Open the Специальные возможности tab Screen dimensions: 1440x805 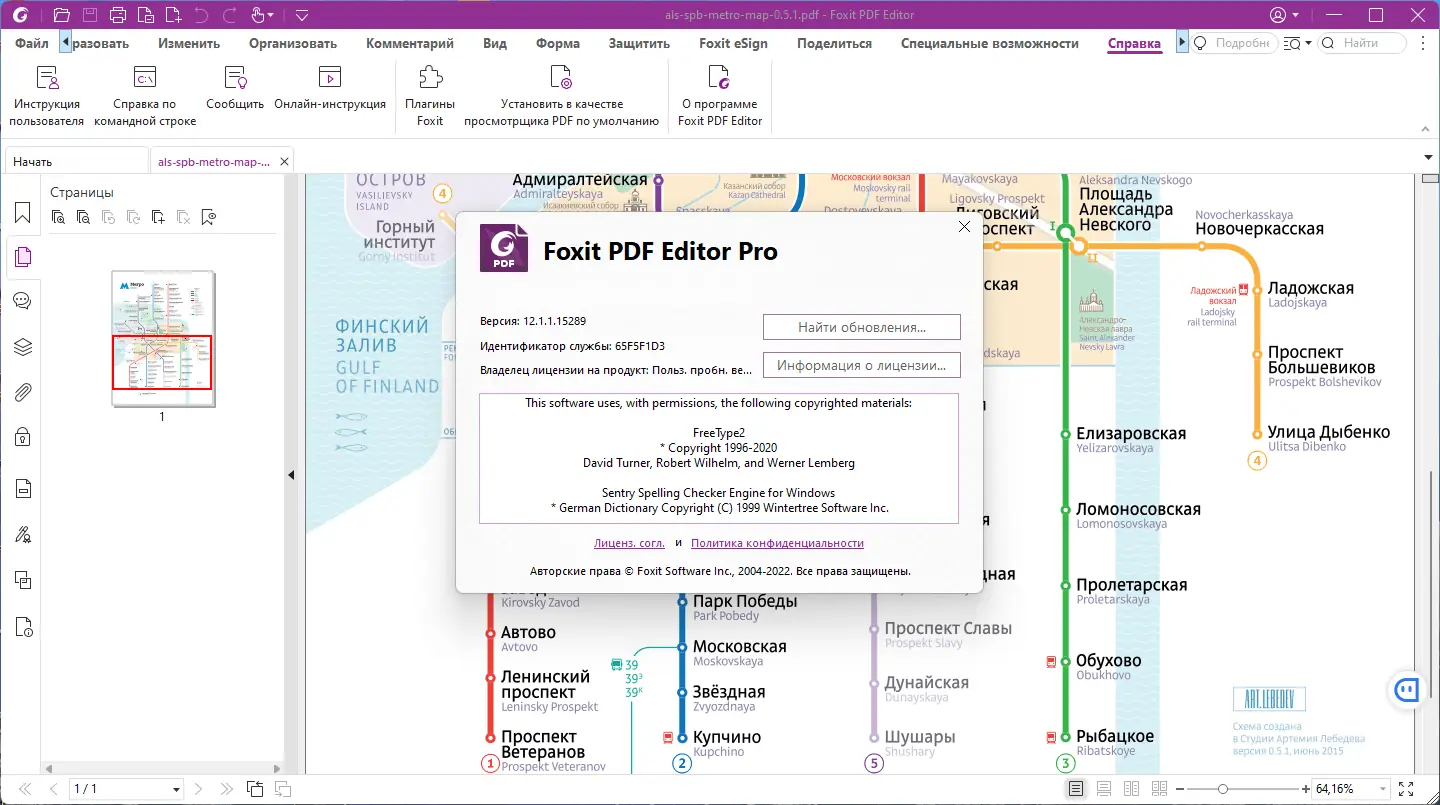(x=990, y=43)
